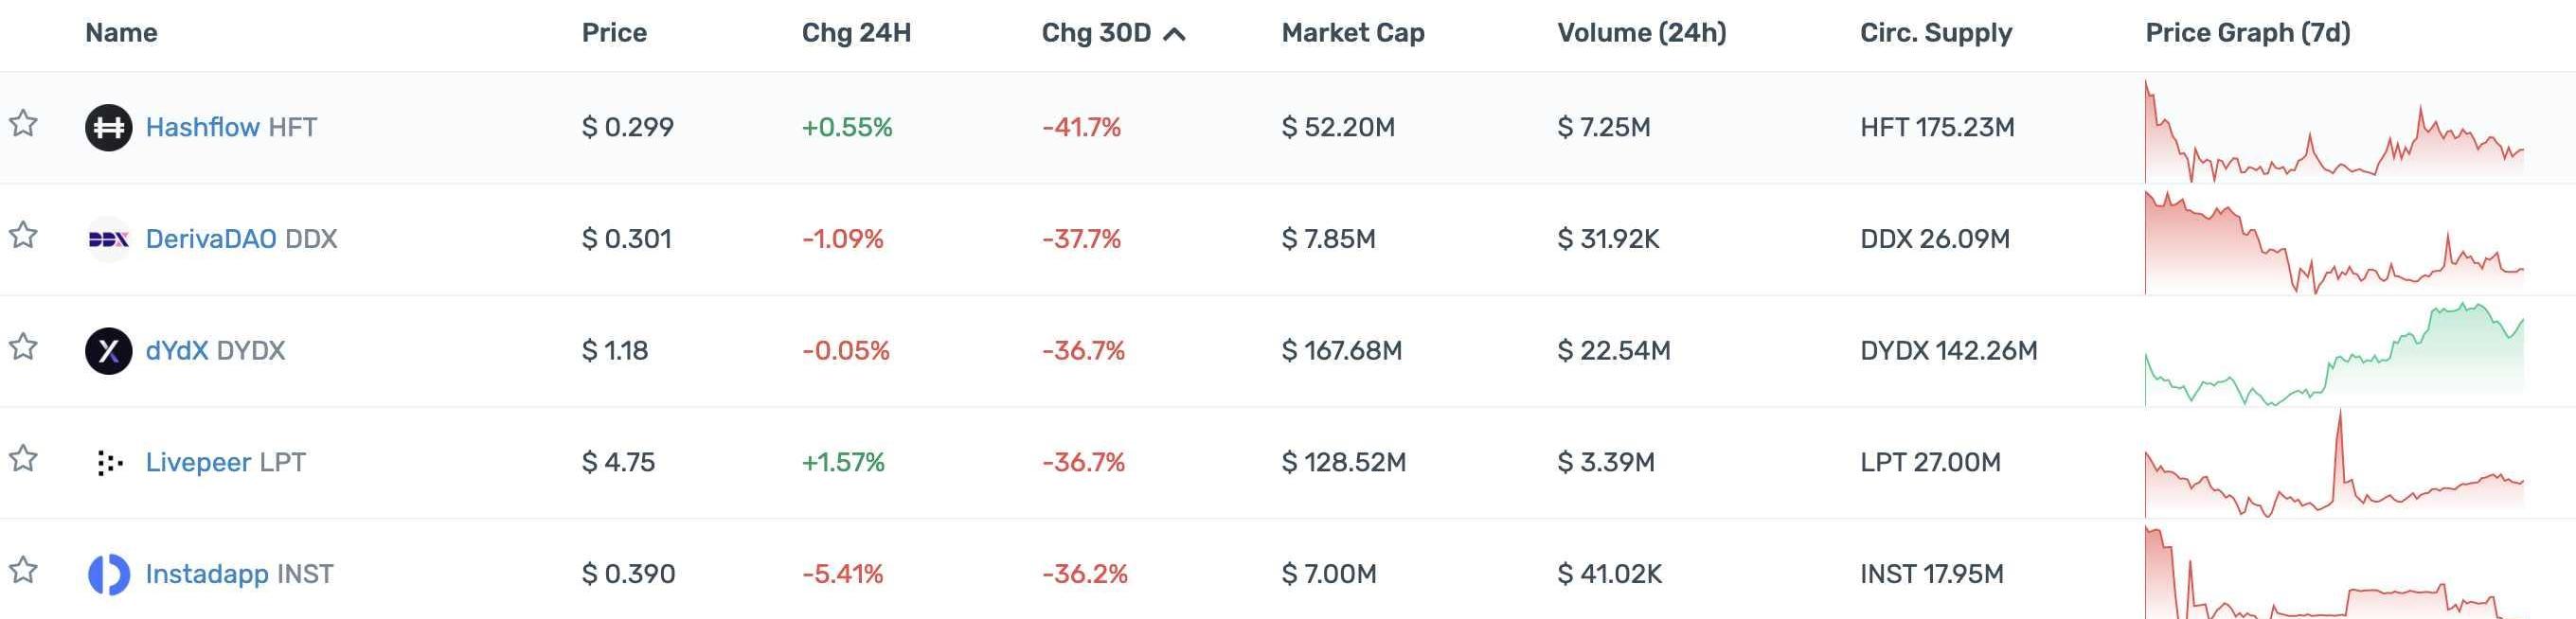The height and width of the screenshot is (619, 2576).
Task: Toggle the DerivaDAO favorite star
Action: [x=23, y=236]
